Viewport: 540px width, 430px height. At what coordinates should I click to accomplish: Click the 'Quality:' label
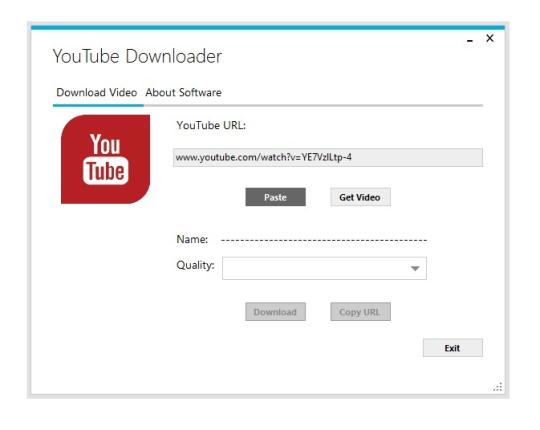tap(195, 265)
